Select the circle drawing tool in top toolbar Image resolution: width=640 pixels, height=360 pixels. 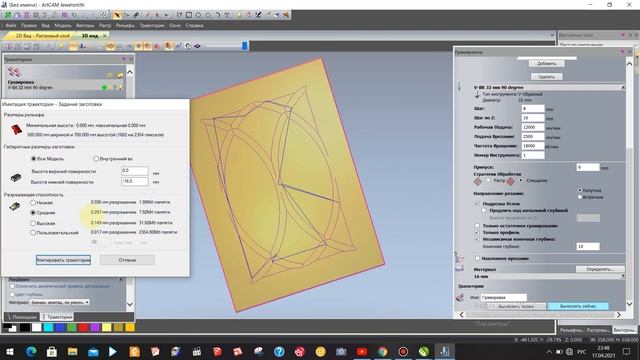pos(198,15)
